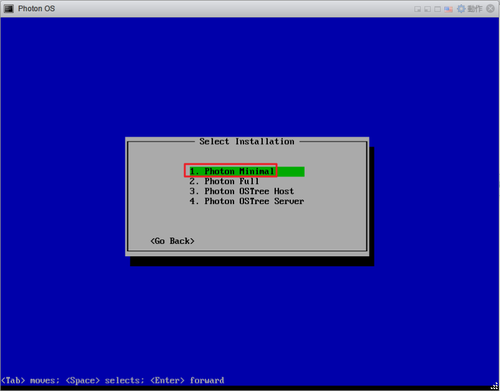This screenshot has width=500, height=391.
Task: Click the Tab moves hint in status line
Action: [x=30, y=381]
